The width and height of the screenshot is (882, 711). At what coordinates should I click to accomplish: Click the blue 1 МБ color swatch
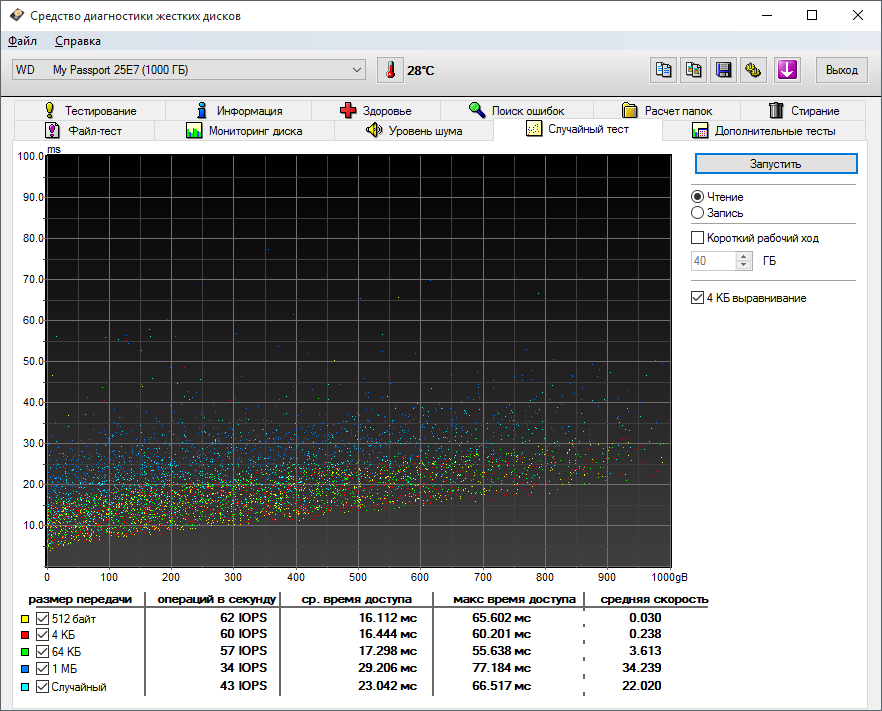click(25, 669)
